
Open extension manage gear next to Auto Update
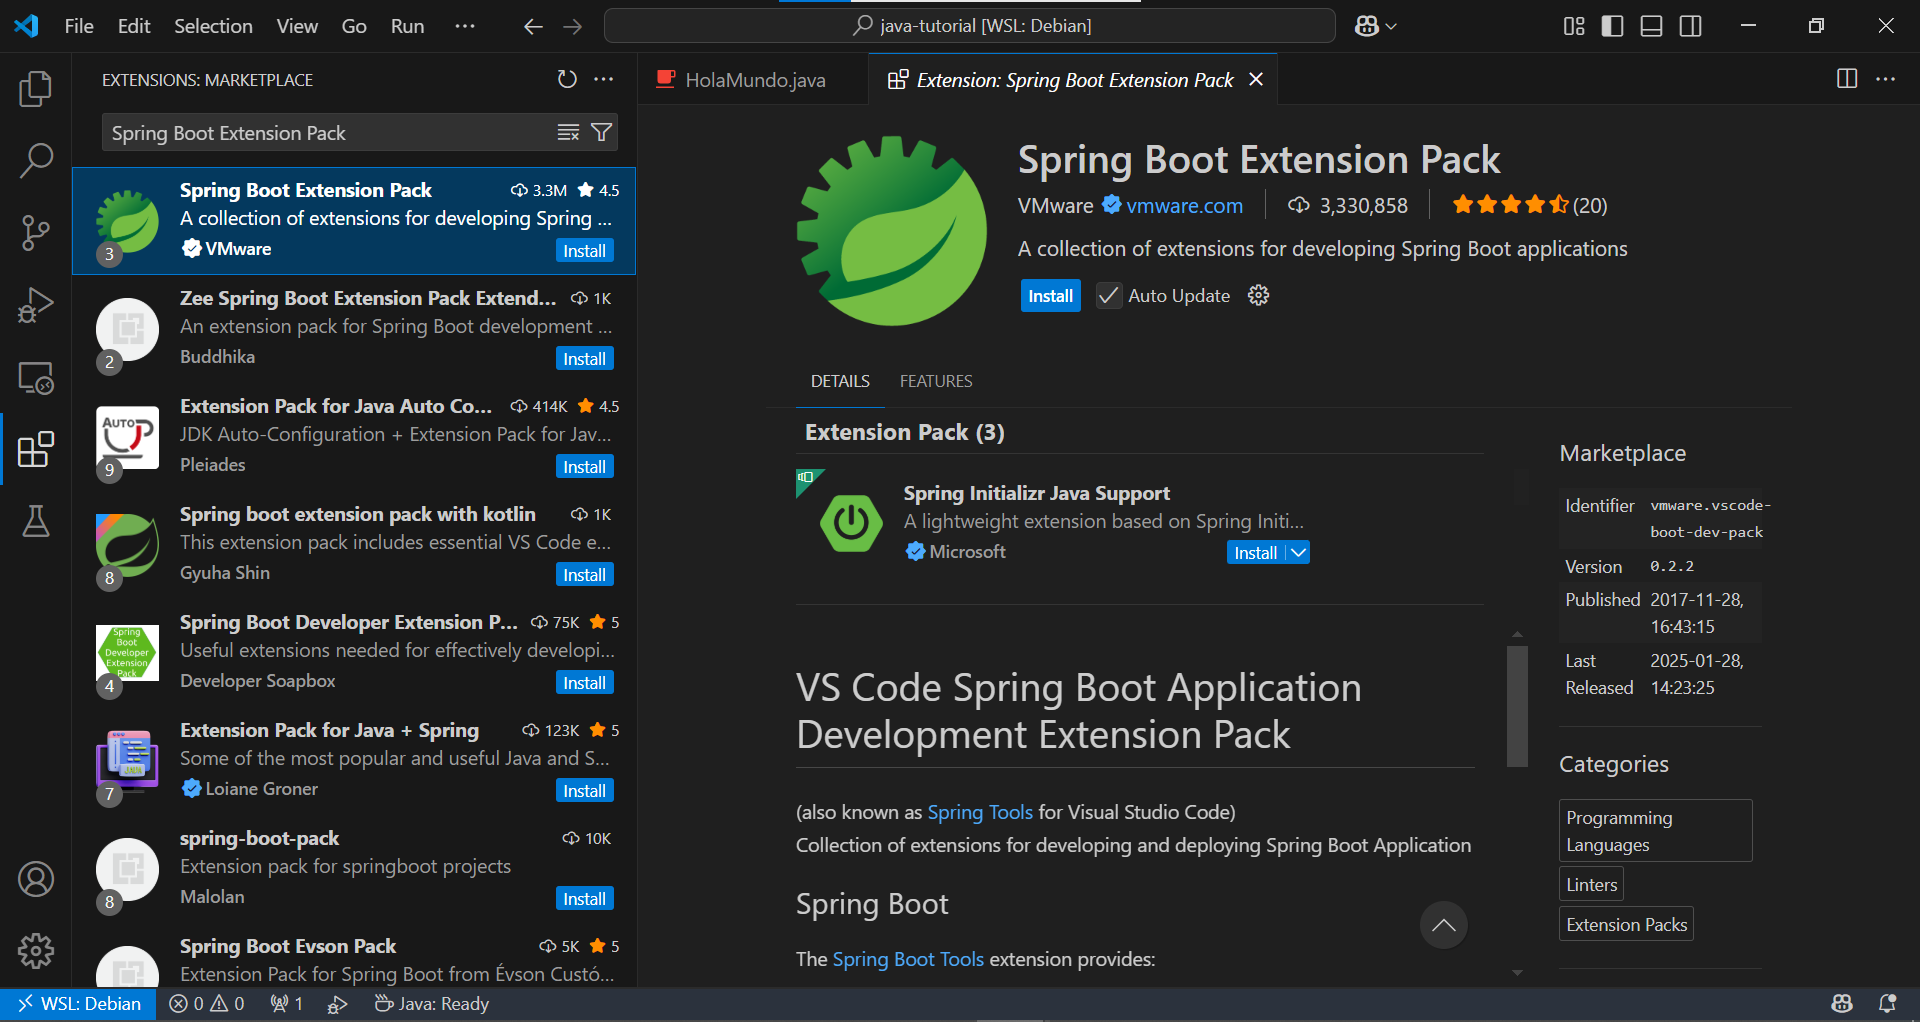click(x=1258, y=295)
